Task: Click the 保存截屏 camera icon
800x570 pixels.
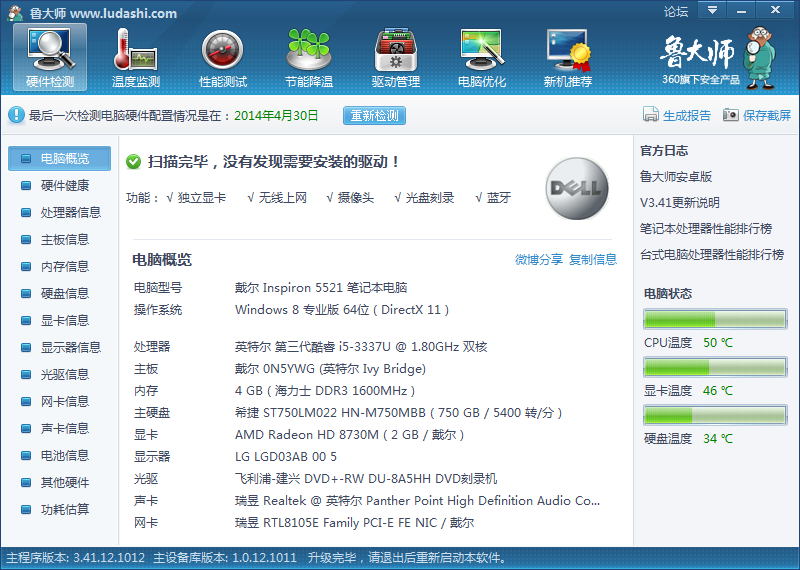Action: click(730, 115)
